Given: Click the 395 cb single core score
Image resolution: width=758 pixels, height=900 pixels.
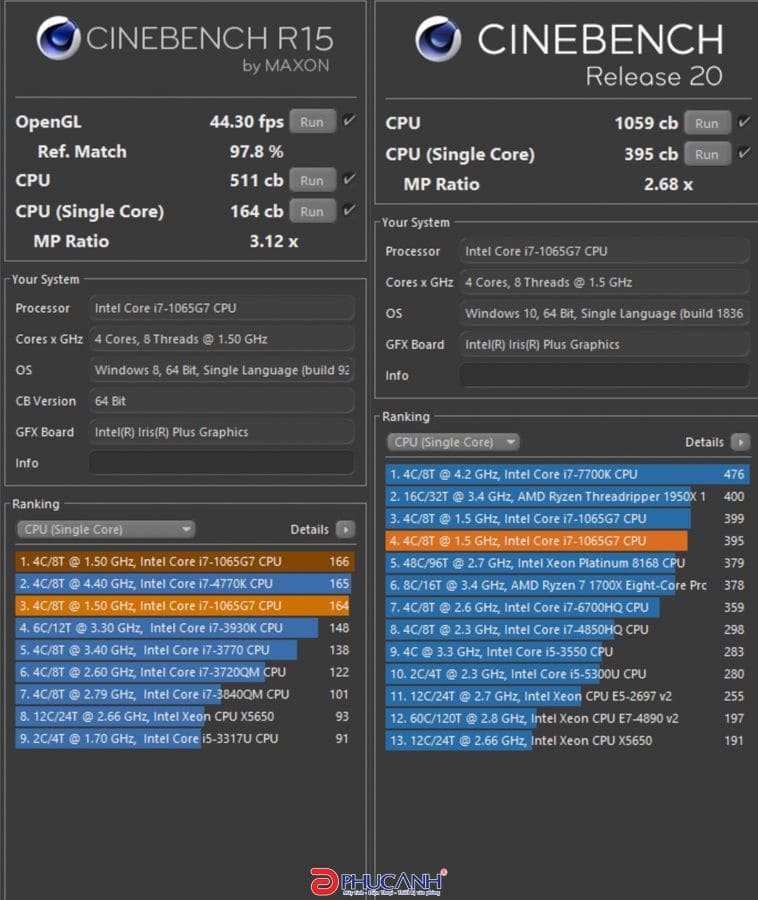Looking at the screenshot, I should (x=651, y=154).
